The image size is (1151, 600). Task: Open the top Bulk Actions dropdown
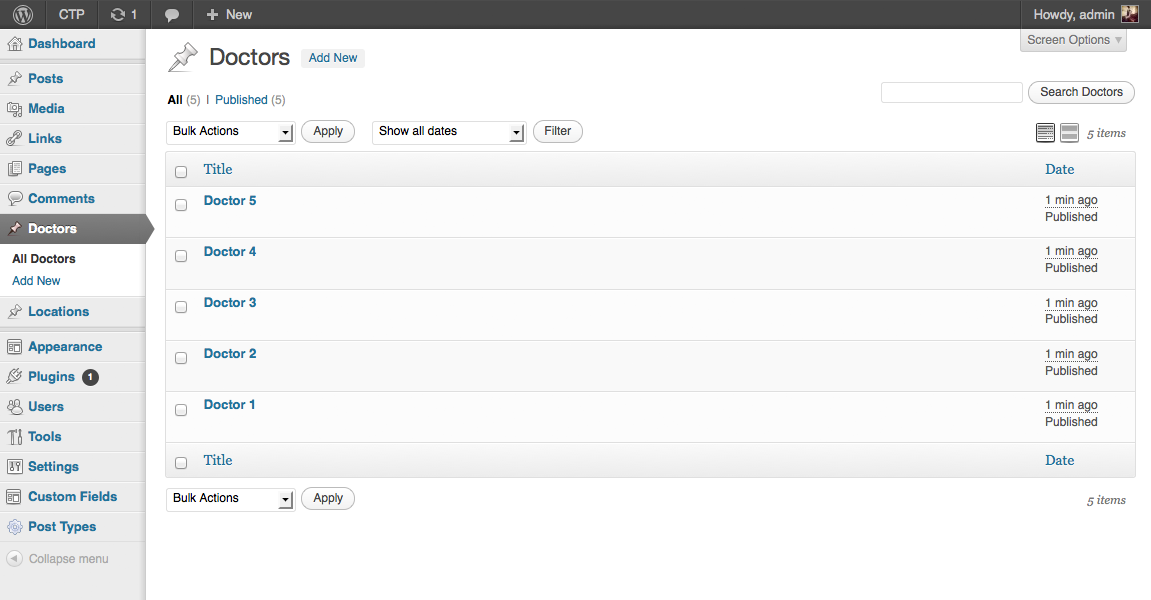(x=230, y=132)
